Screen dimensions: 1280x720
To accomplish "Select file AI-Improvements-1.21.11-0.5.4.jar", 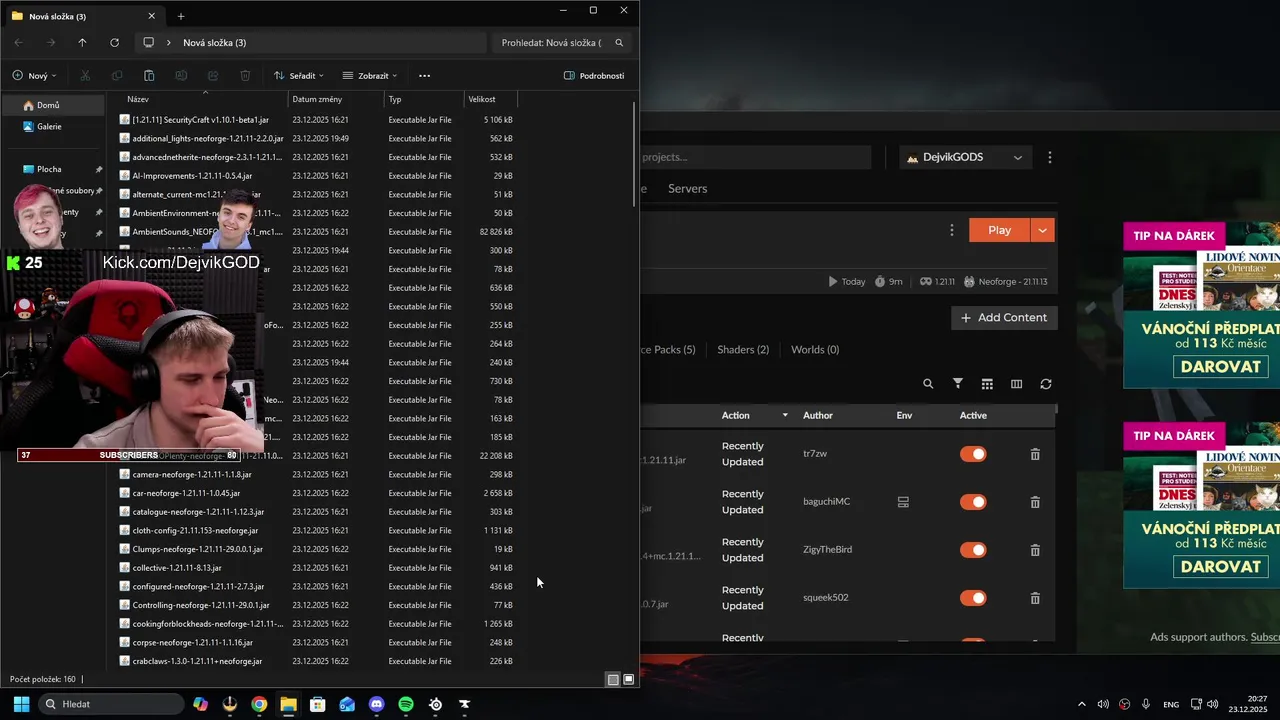I will (191, 176).
